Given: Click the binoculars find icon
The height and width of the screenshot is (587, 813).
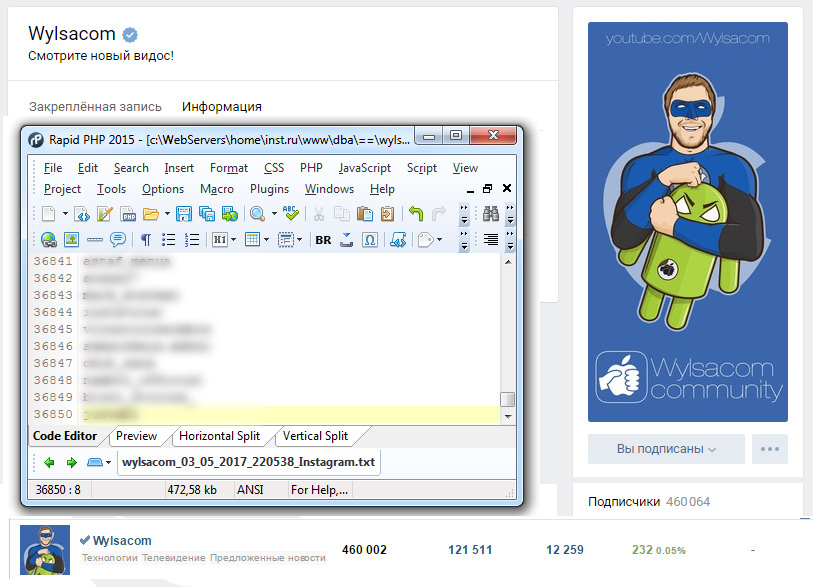Looking at the screenshot, I should click(491, 213).
